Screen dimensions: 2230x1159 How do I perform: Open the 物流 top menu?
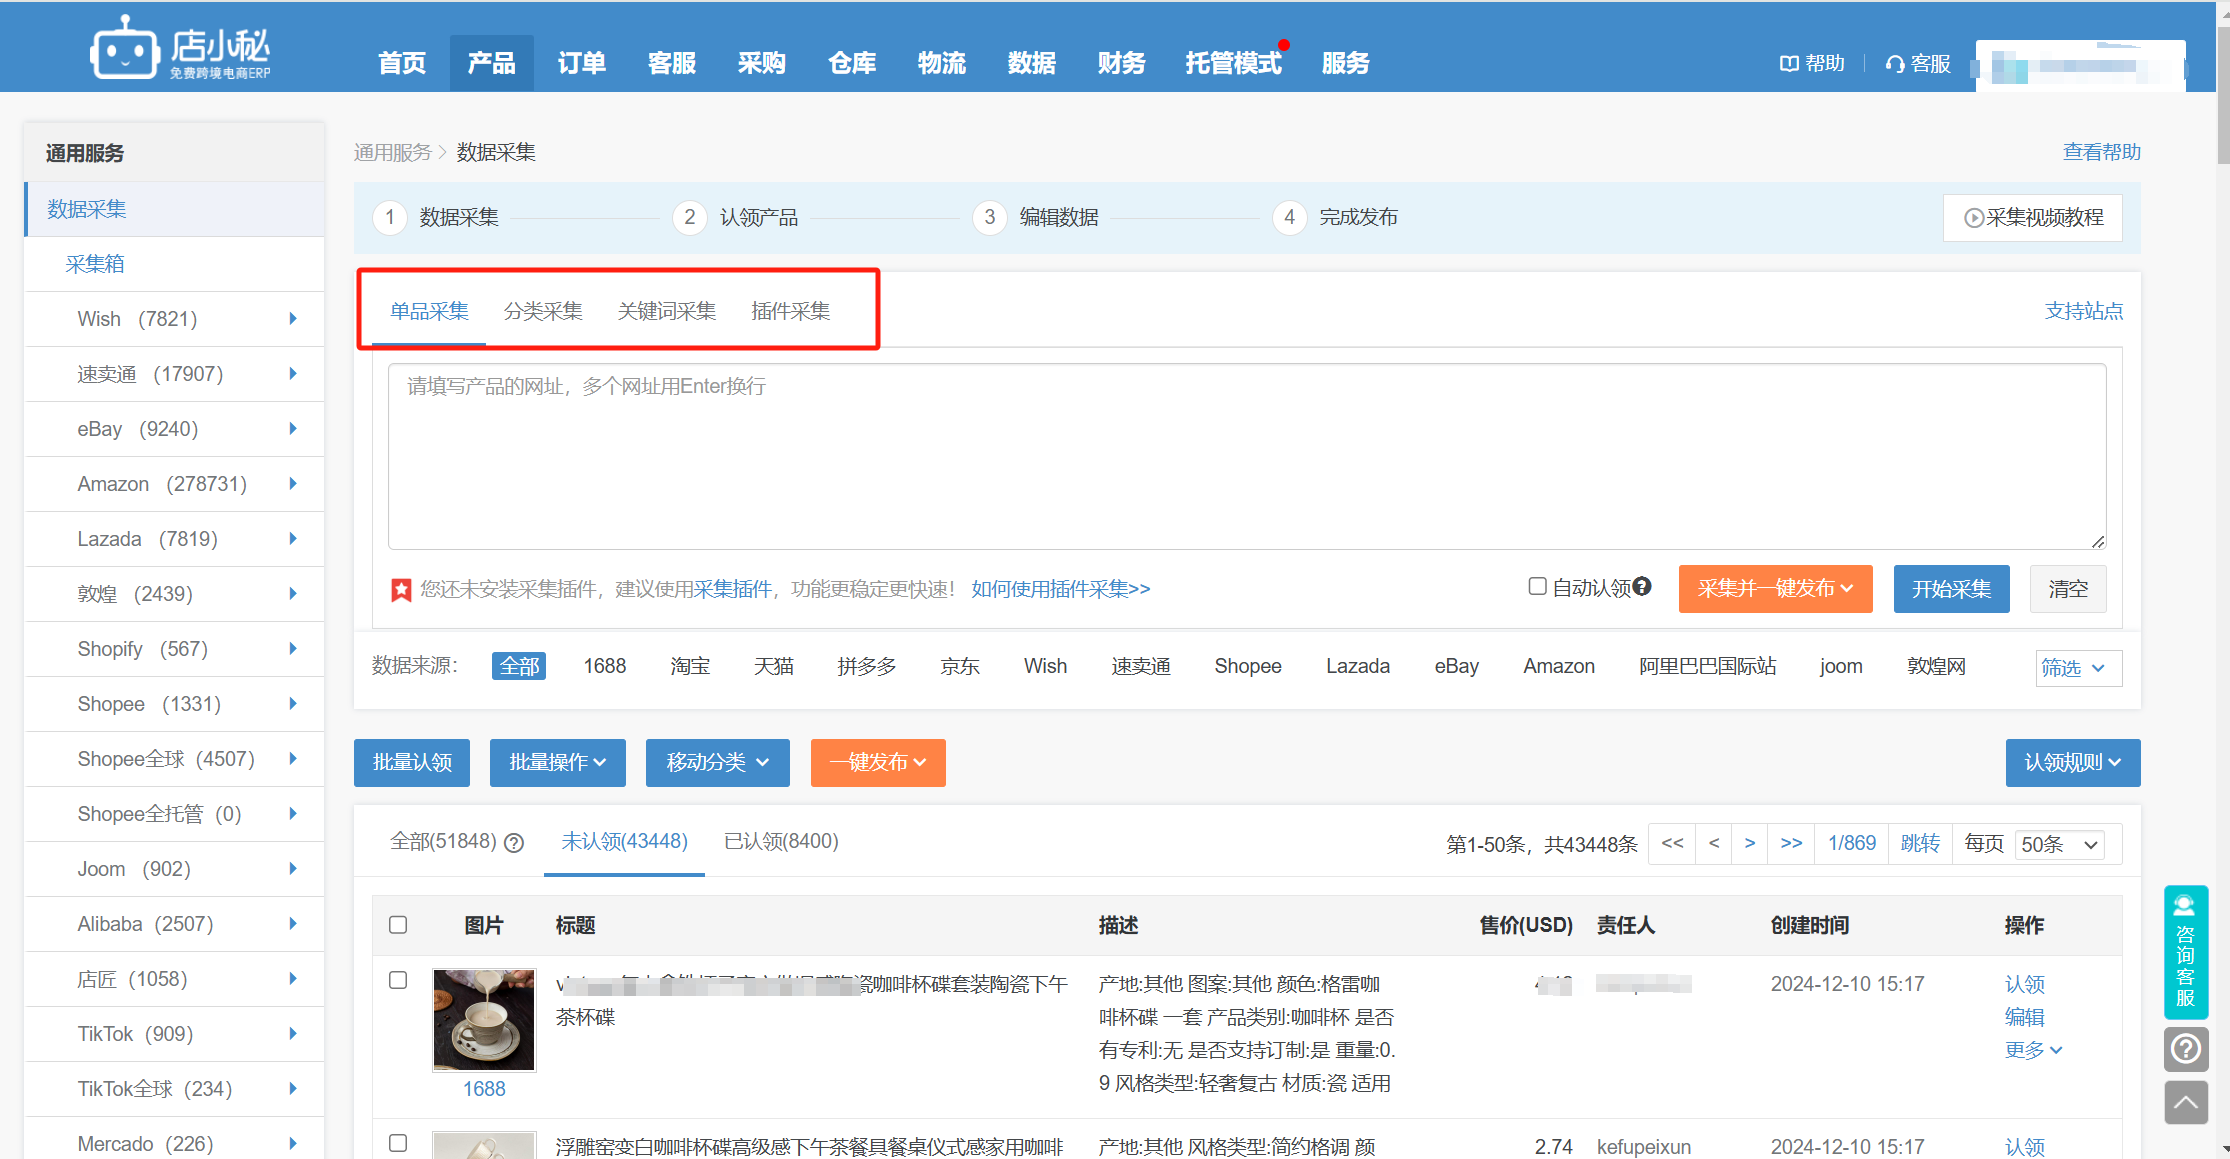tap(942, 64)
